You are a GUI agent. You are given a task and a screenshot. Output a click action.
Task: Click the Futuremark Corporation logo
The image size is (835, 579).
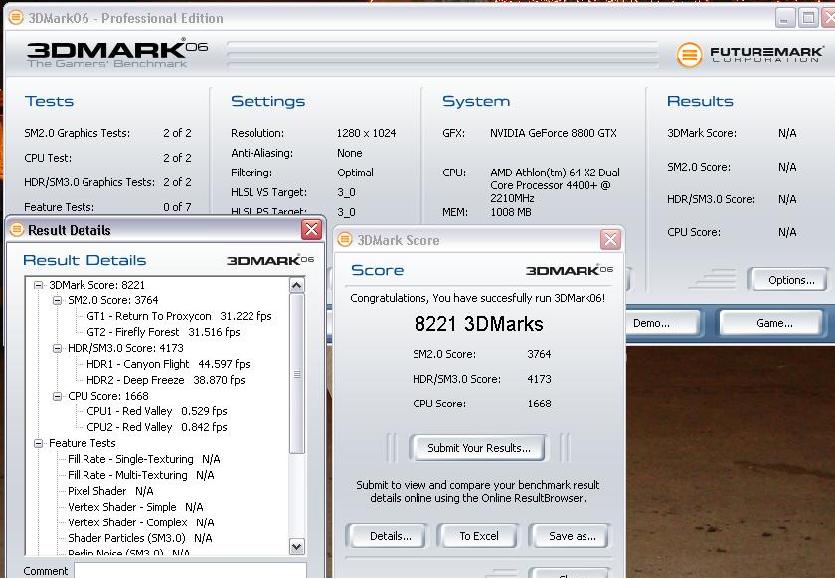pyautogui.click(x=750, y=55)
